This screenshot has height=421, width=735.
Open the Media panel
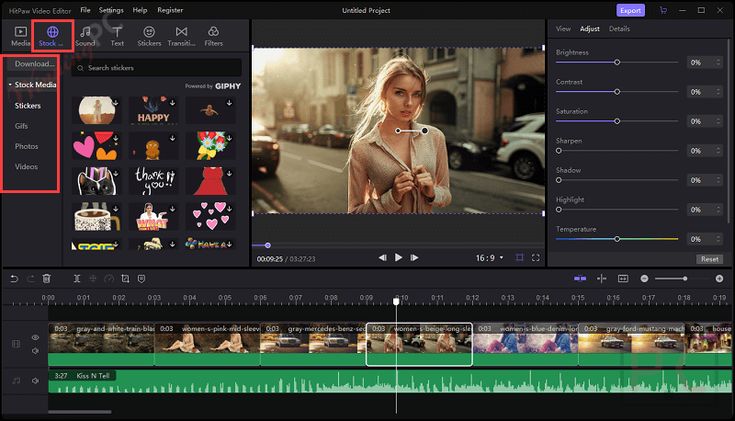pos(20,36)
